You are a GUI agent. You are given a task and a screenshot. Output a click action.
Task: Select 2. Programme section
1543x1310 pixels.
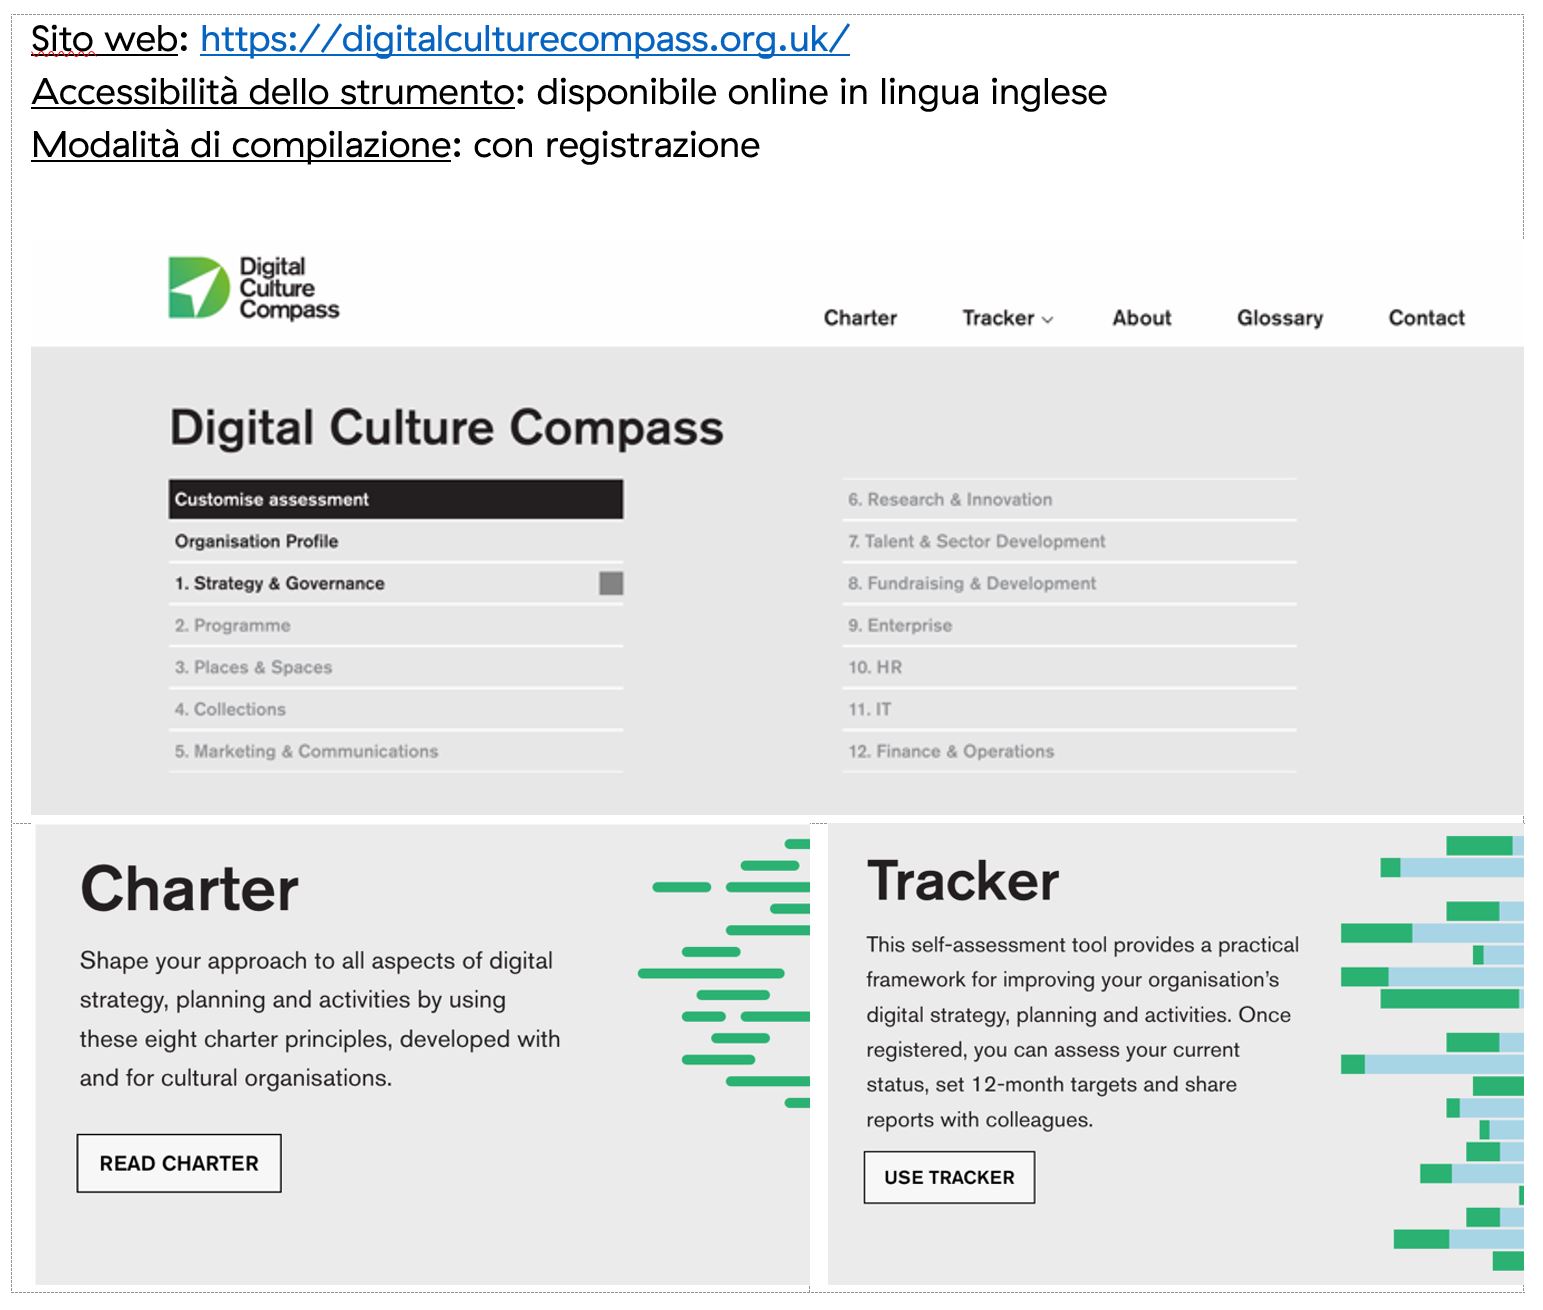point(396,625)
